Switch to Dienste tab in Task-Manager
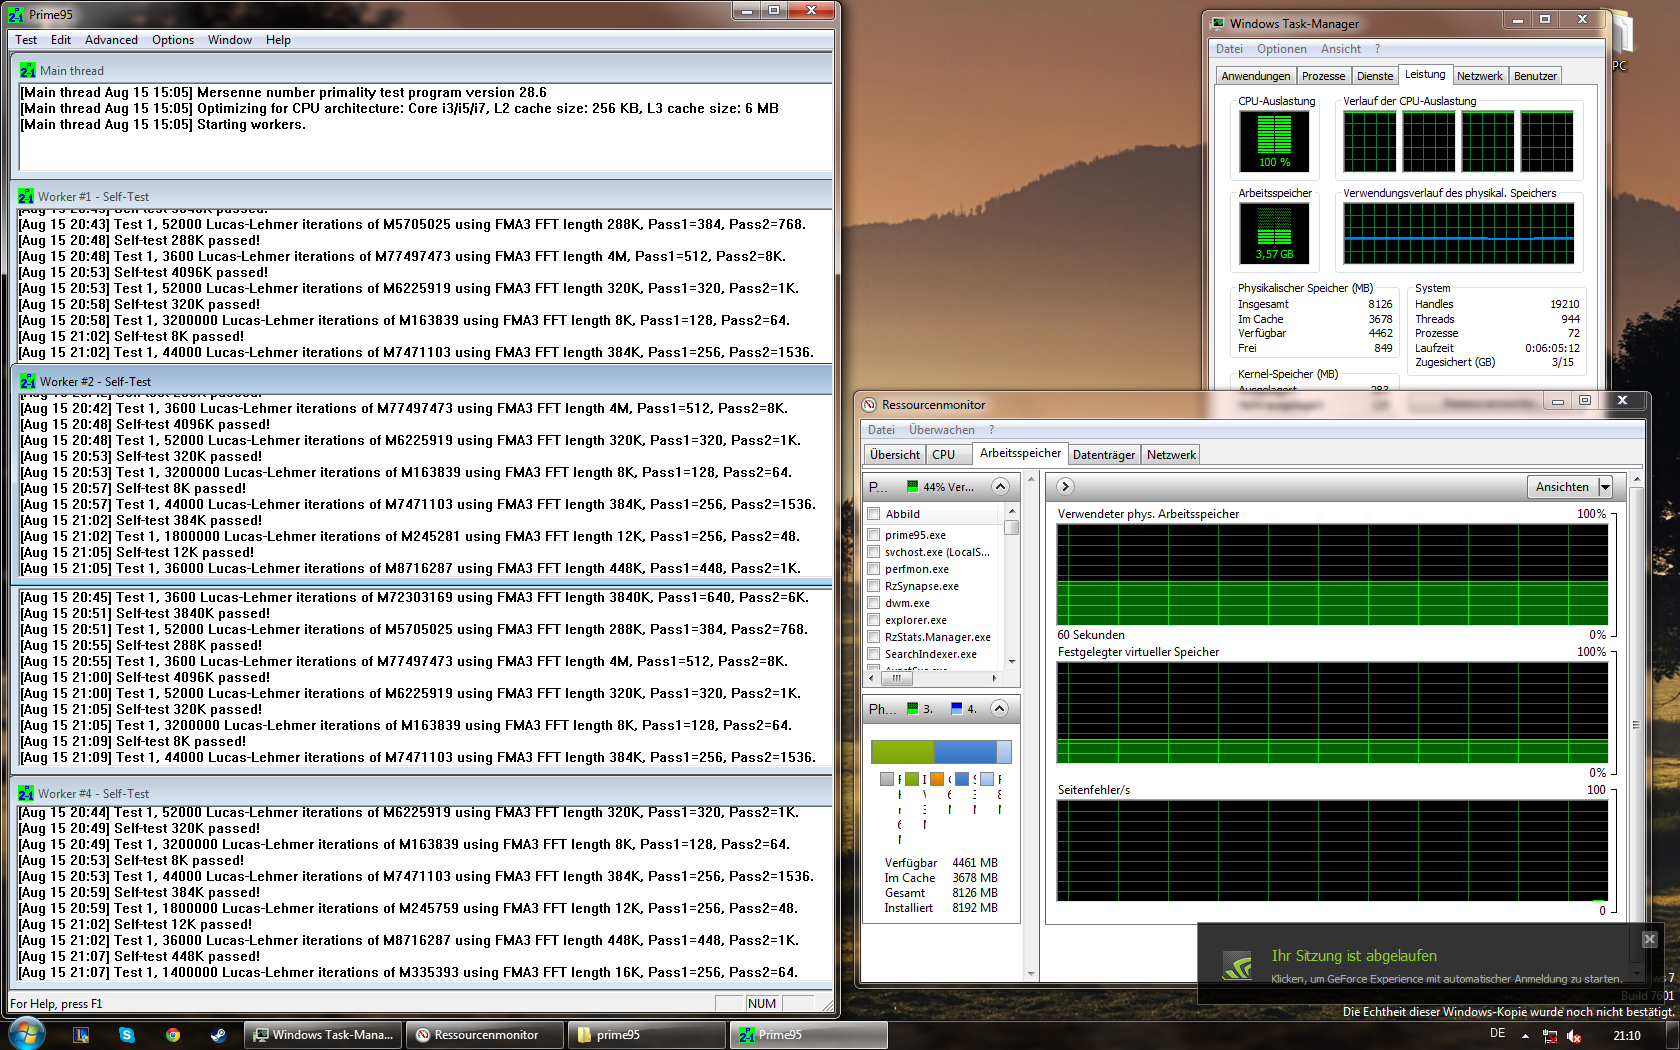The width and height of the screenshot is (1680, 1050). pos(1375,76)
